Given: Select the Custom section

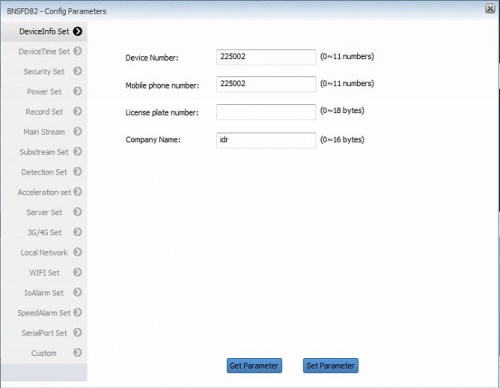Looking at the screenshot, I should click(x=44, y=353).
